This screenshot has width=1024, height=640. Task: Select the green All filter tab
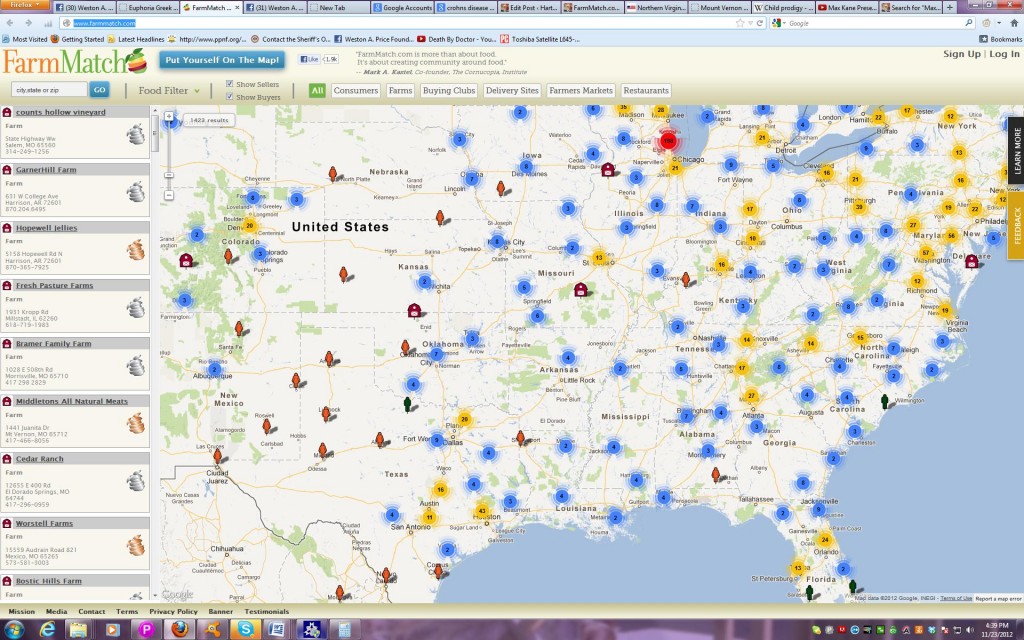point(317,90)
